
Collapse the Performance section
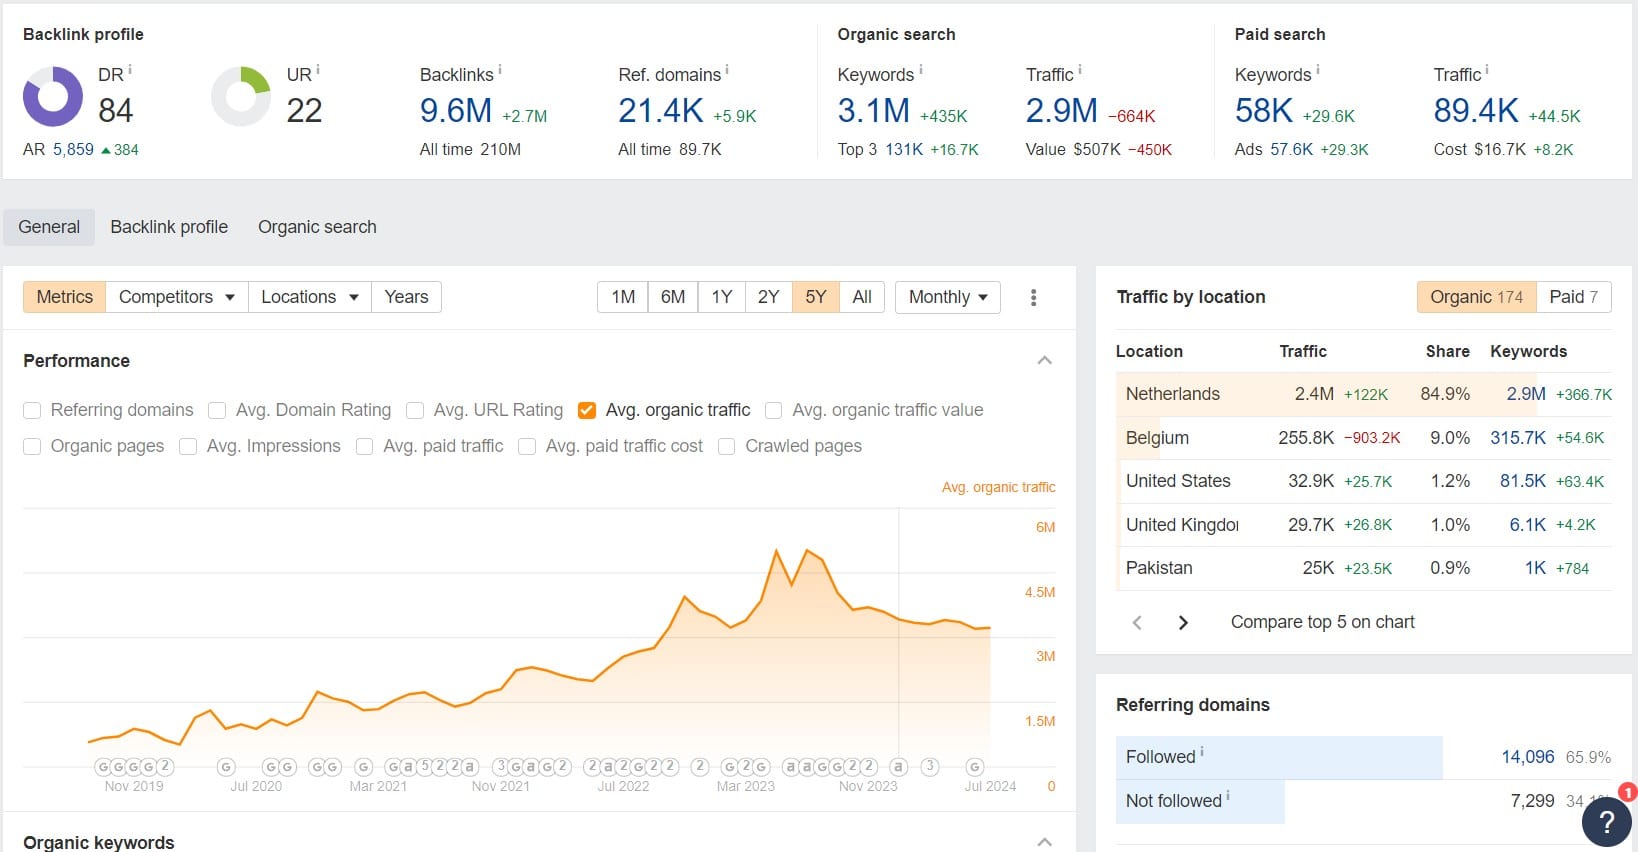click(1044, 360)
